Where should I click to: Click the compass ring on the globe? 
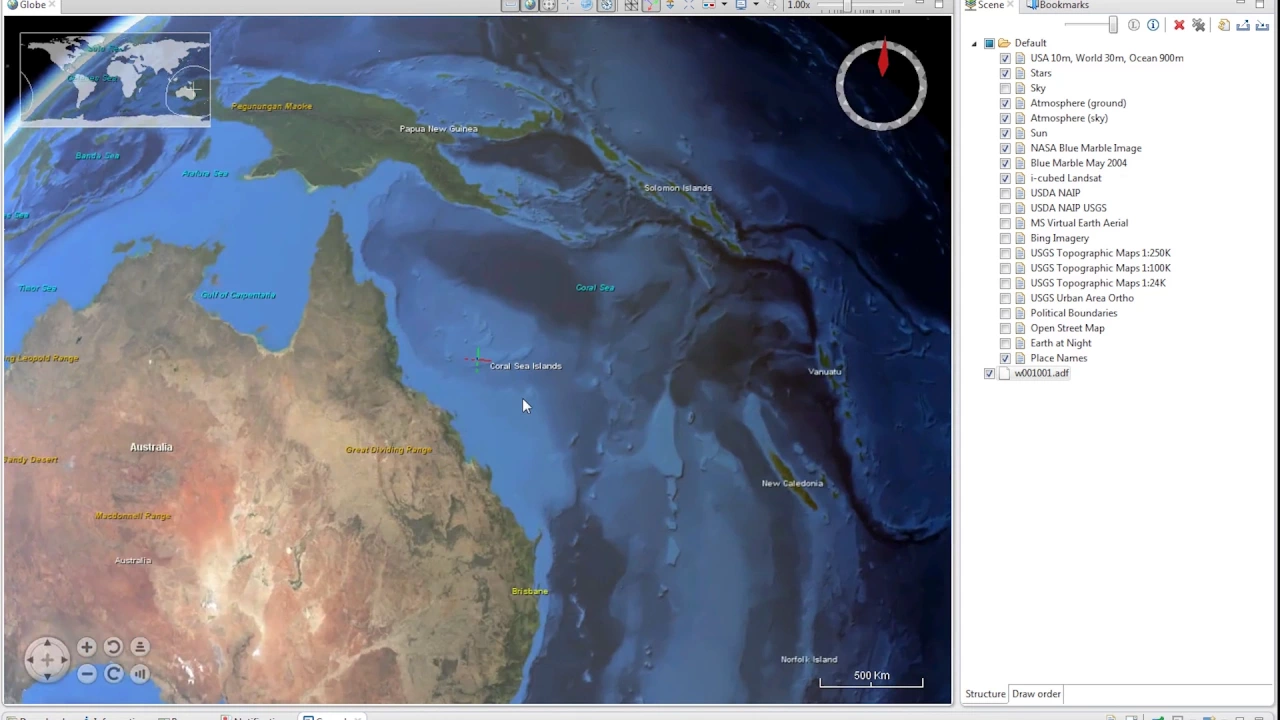[x=882, y=85]
